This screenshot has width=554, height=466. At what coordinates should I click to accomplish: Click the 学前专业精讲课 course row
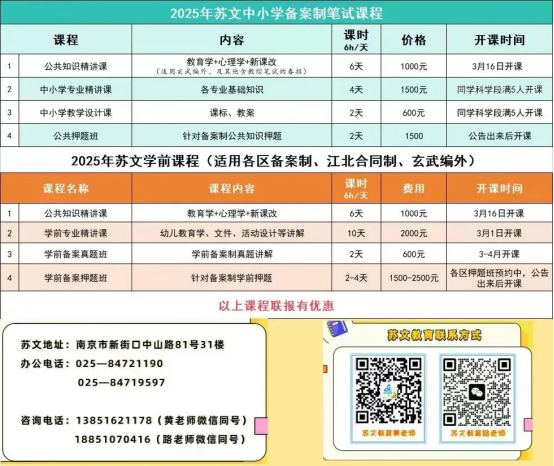(x=277, y=233)
